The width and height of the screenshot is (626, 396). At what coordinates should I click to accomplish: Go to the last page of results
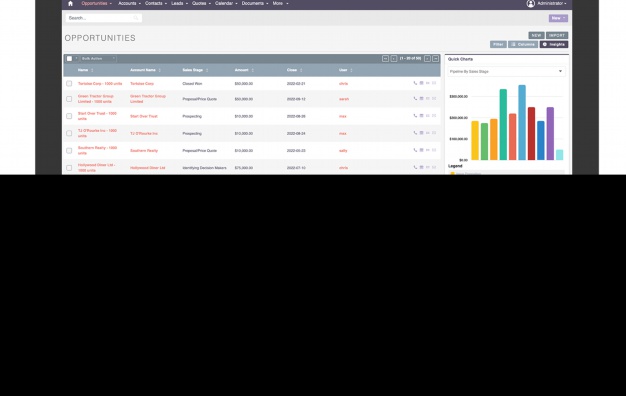pyautogui.click(x=436, y=59)
